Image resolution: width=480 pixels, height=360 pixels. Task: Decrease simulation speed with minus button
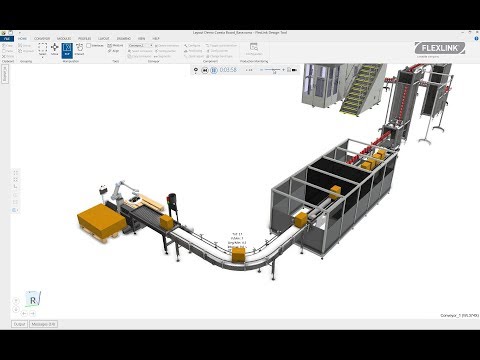click(262, 70)
